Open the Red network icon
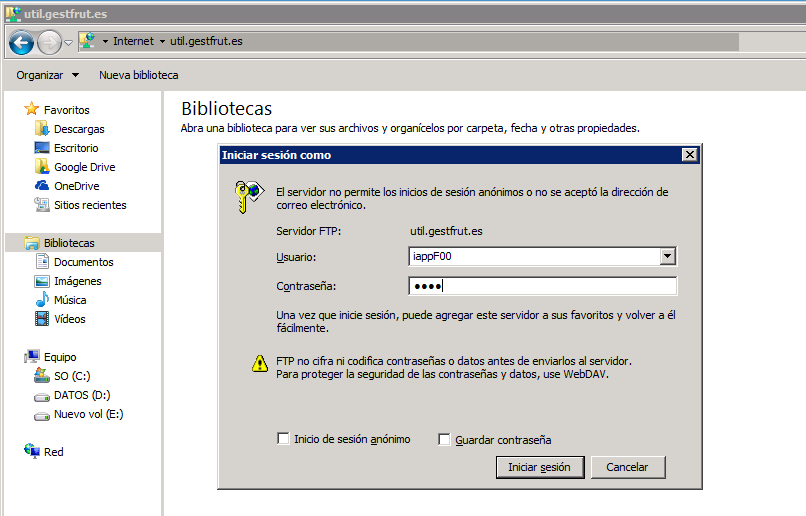Screen dimensions: 806x516 [32, 452]
